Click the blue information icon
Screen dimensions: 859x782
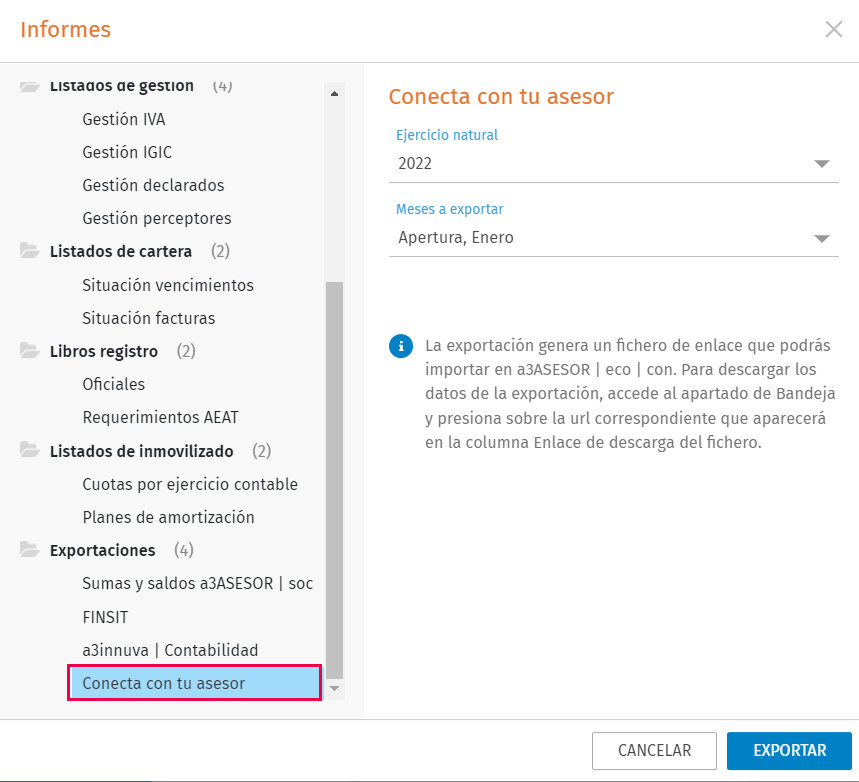point(401,346)
